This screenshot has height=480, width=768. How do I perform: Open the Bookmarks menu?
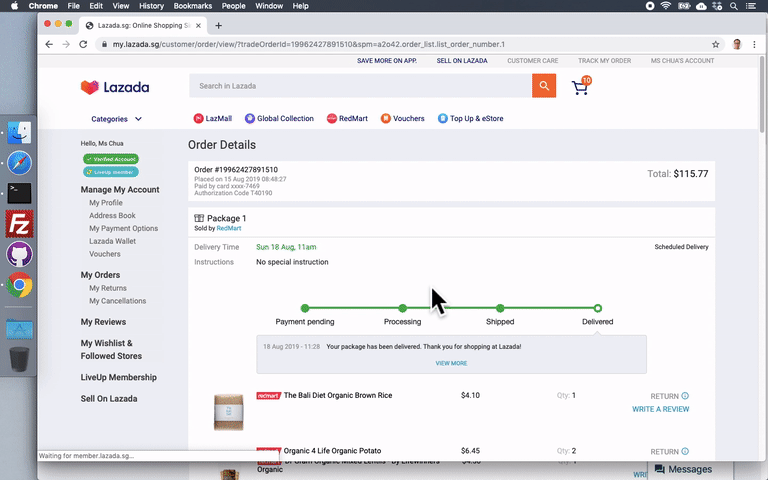[192, 6]
